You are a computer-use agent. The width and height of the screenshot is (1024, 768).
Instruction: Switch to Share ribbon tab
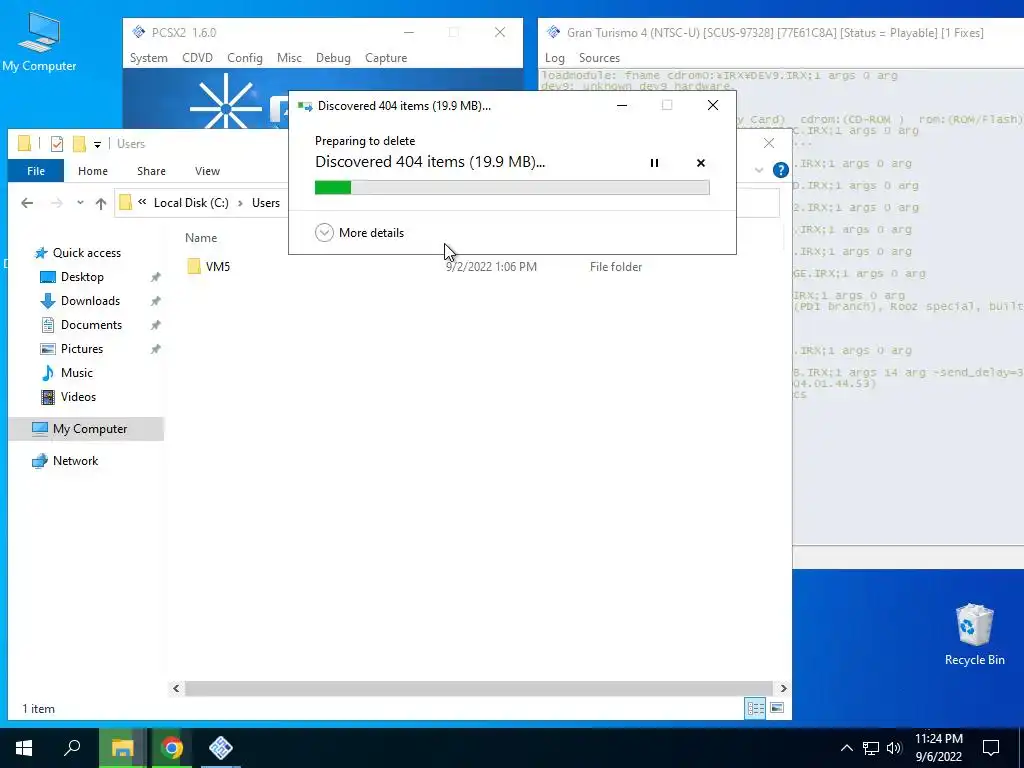pyautogui.click(x=151, y=171)
